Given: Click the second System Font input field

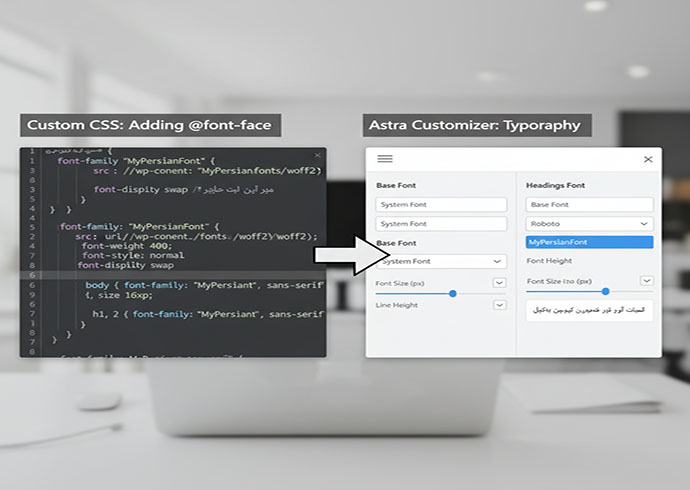Looking at the screenshot, I should coord(441,224).
